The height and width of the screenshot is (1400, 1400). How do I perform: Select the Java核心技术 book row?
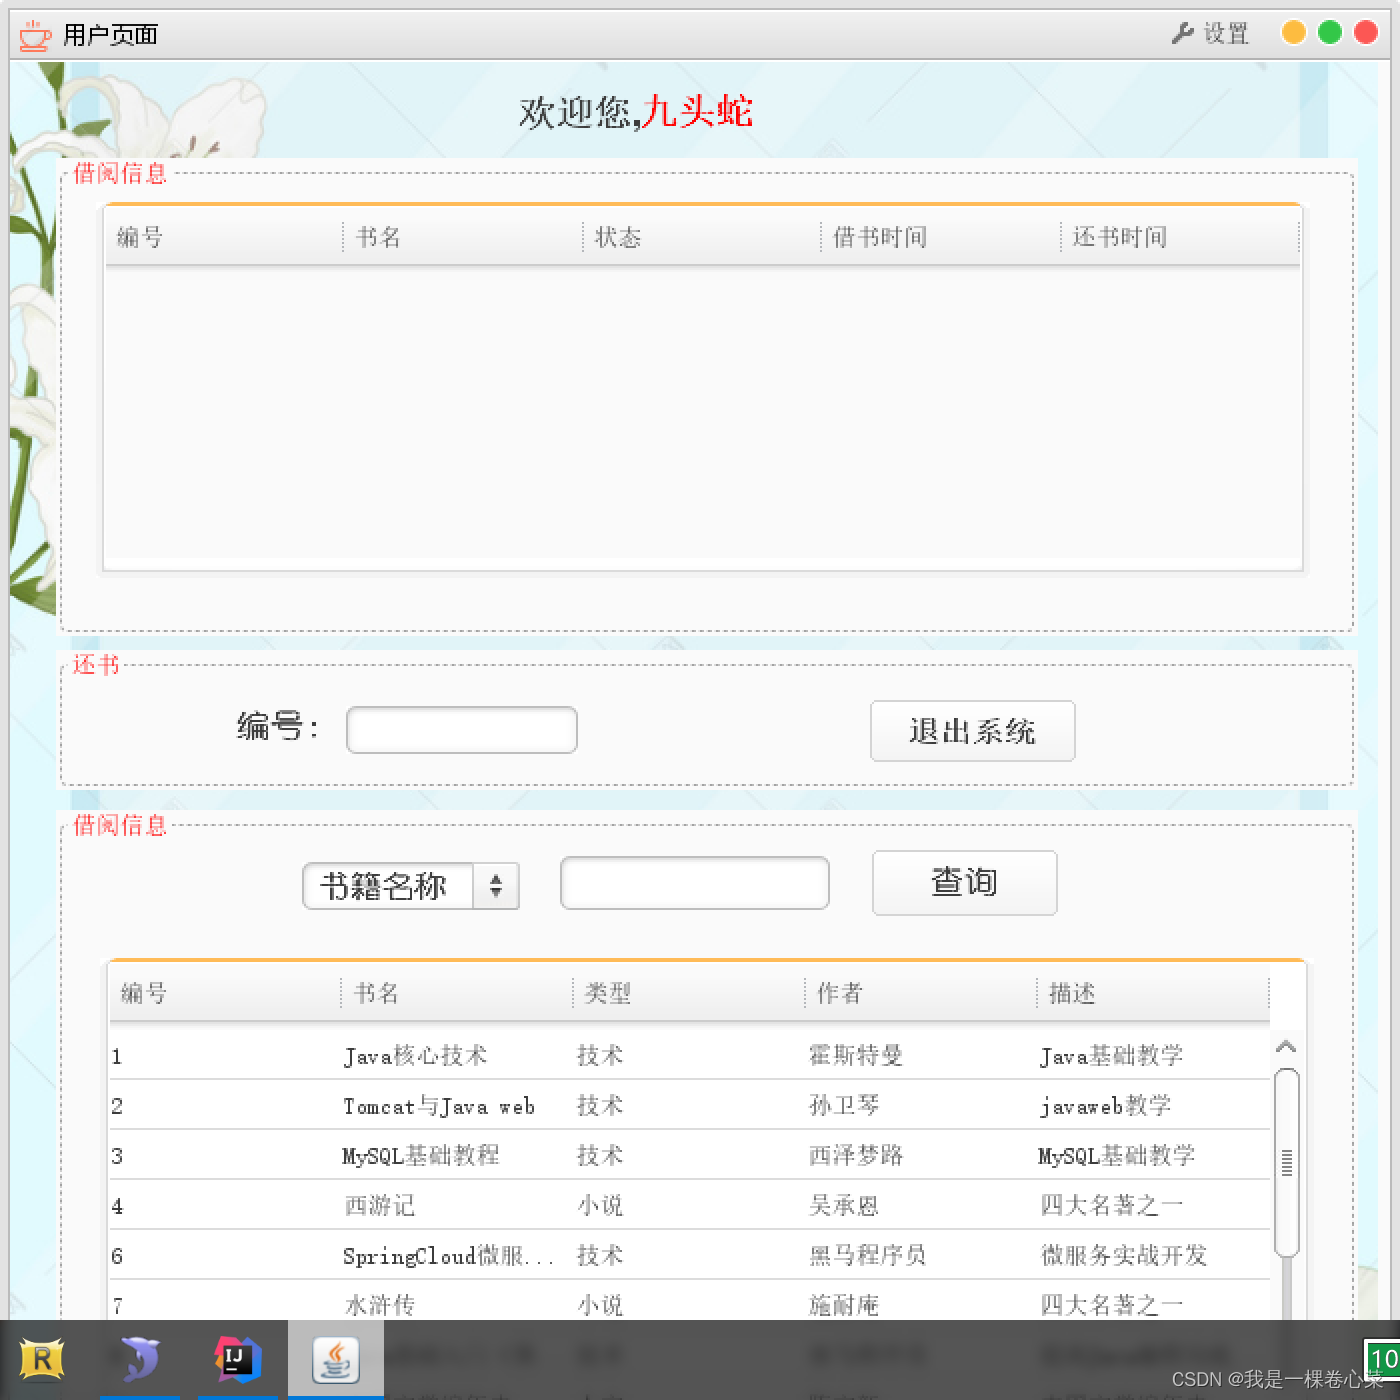tap(415, 1056)
